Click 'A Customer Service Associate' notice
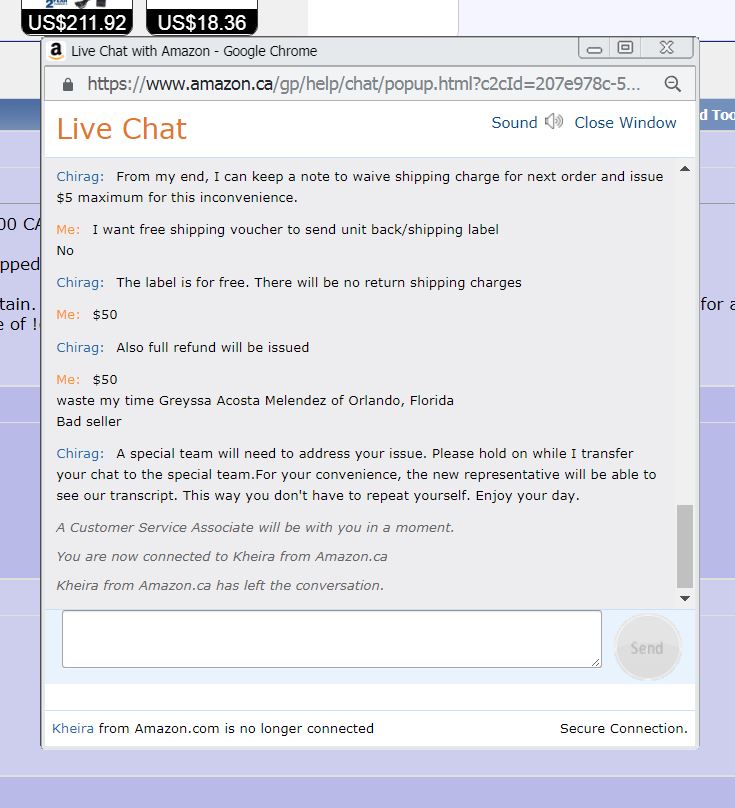 click(255, 528)
